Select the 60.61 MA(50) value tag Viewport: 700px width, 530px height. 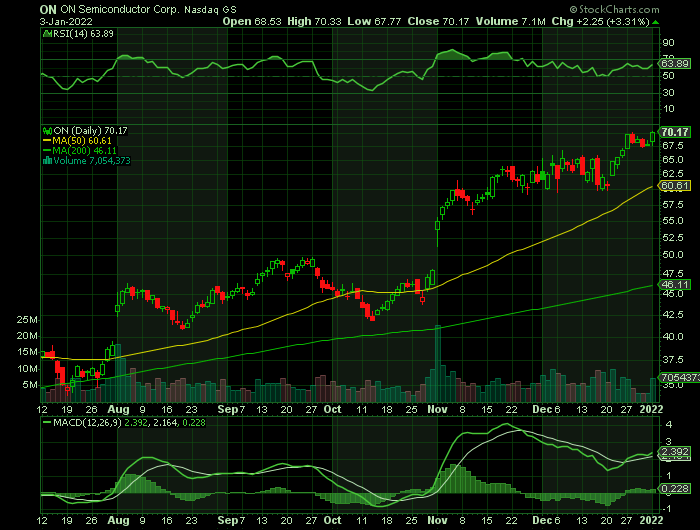[x=676, y=186]
